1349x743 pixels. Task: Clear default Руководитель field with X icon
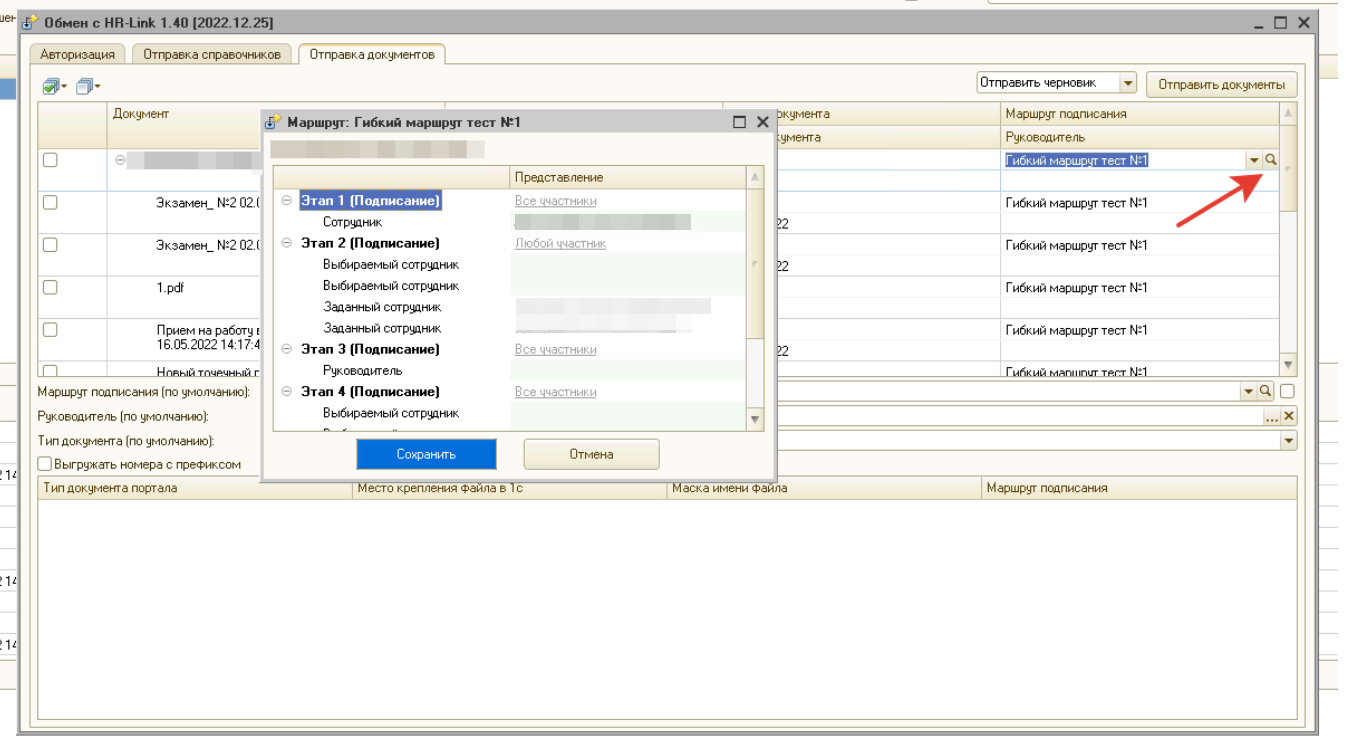pos(1289,416)
